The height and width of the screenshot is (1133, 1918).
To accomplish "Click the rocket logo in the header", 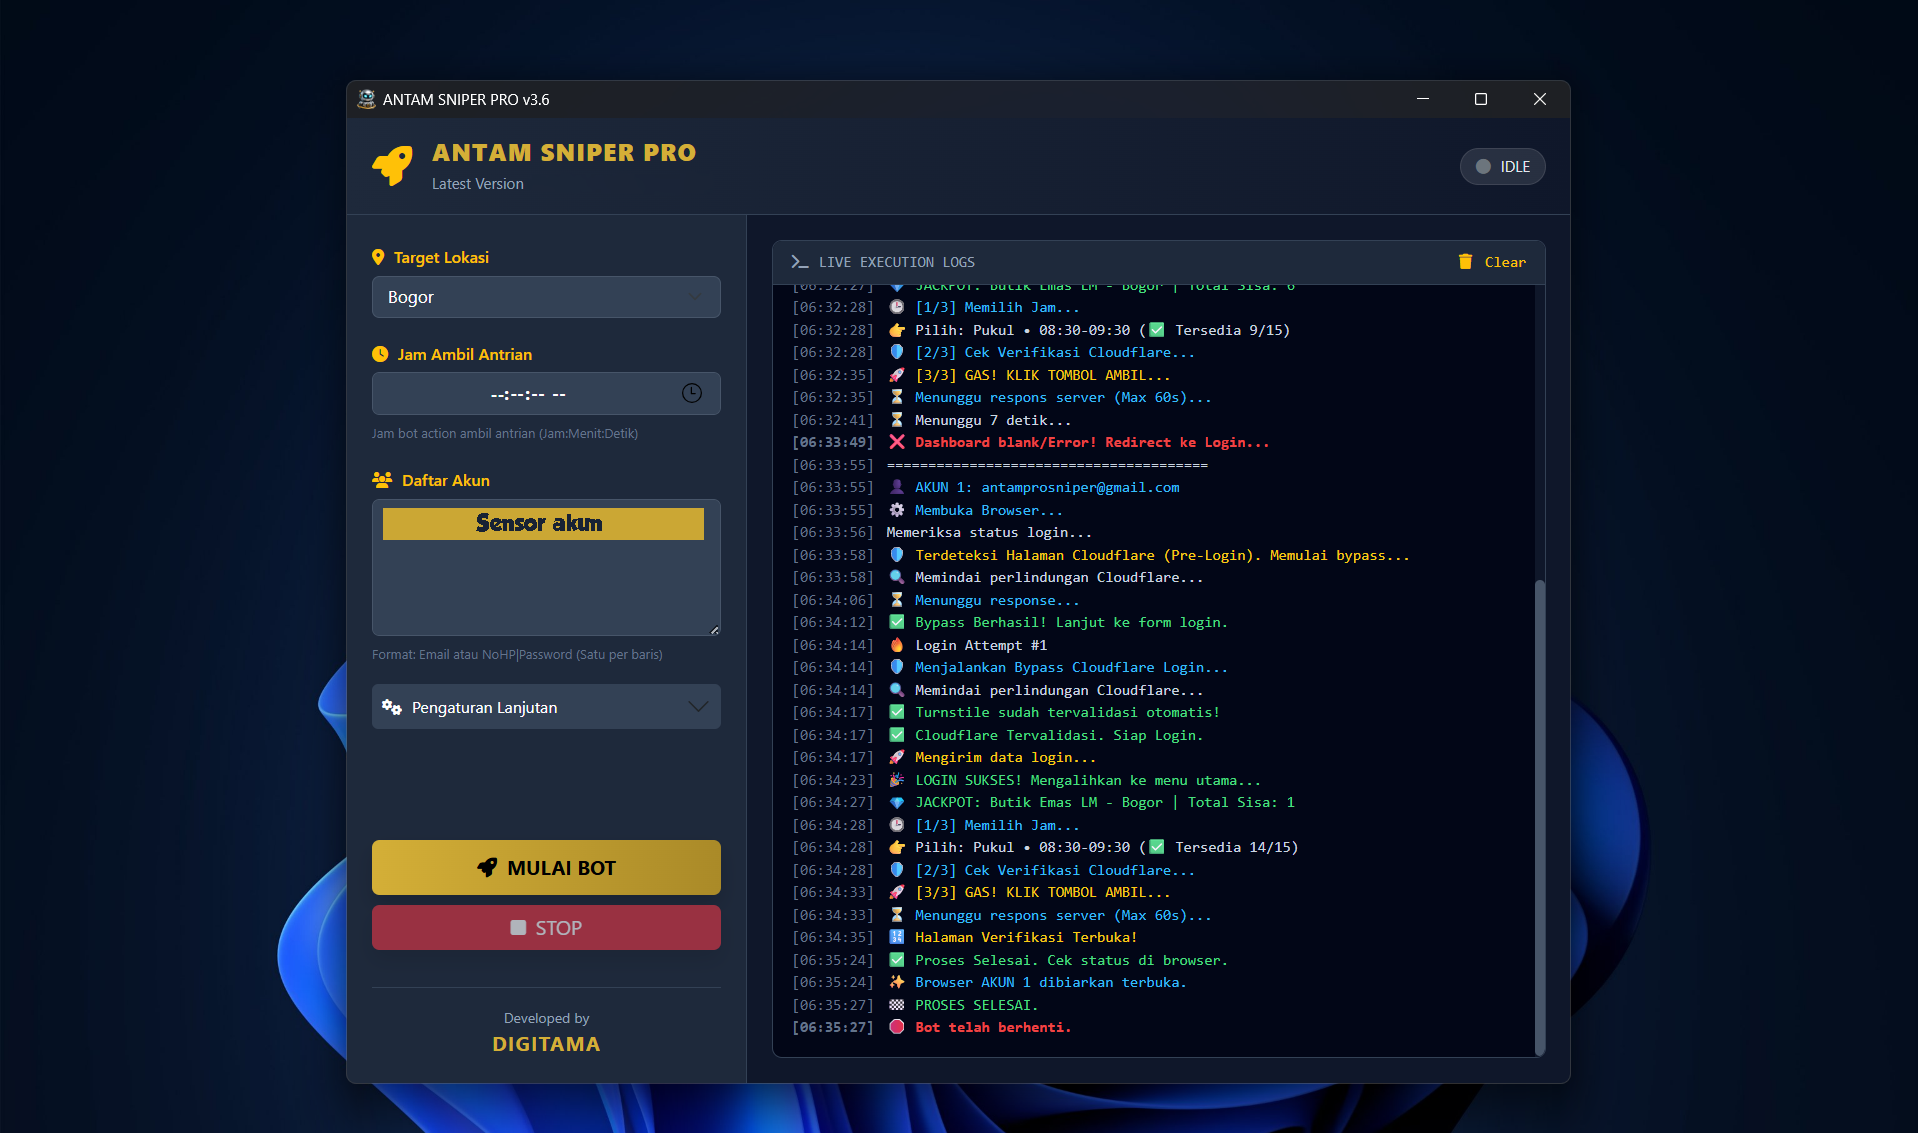I will pyautogui.click(x=392, y=166).
